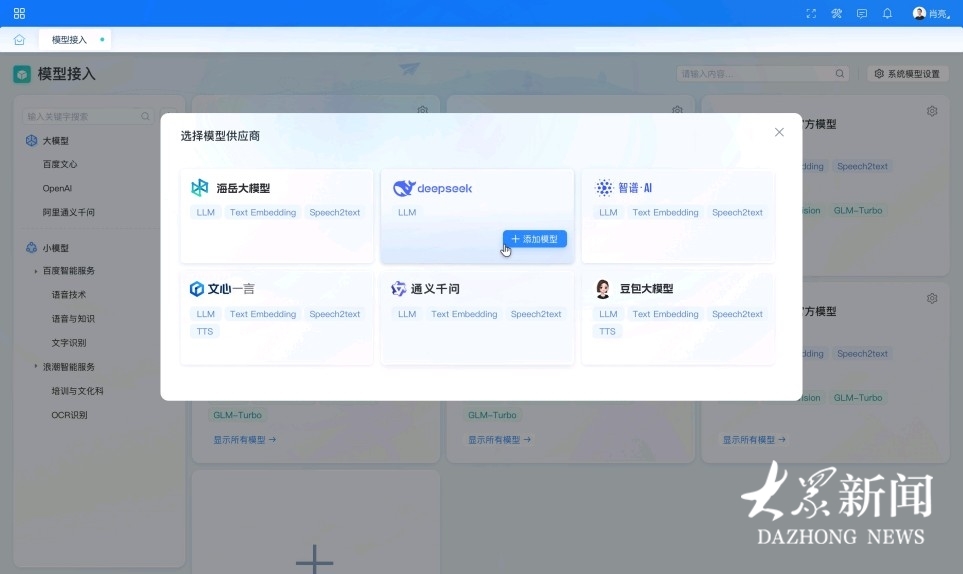The image size is (963, 574).
Task: Focus the sidebar keyword search field
Action: (88, 116)
